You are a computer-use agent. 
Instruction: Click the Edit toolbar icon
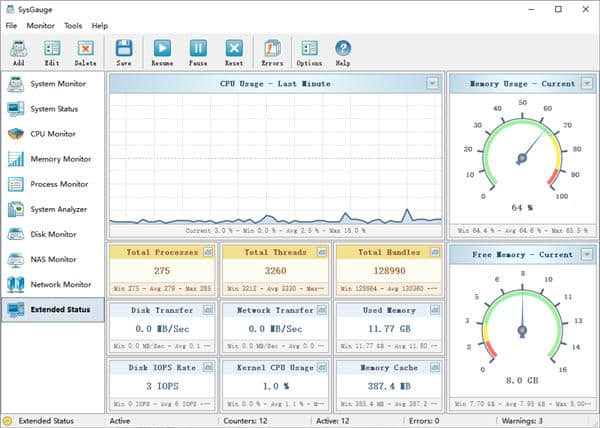52,51
